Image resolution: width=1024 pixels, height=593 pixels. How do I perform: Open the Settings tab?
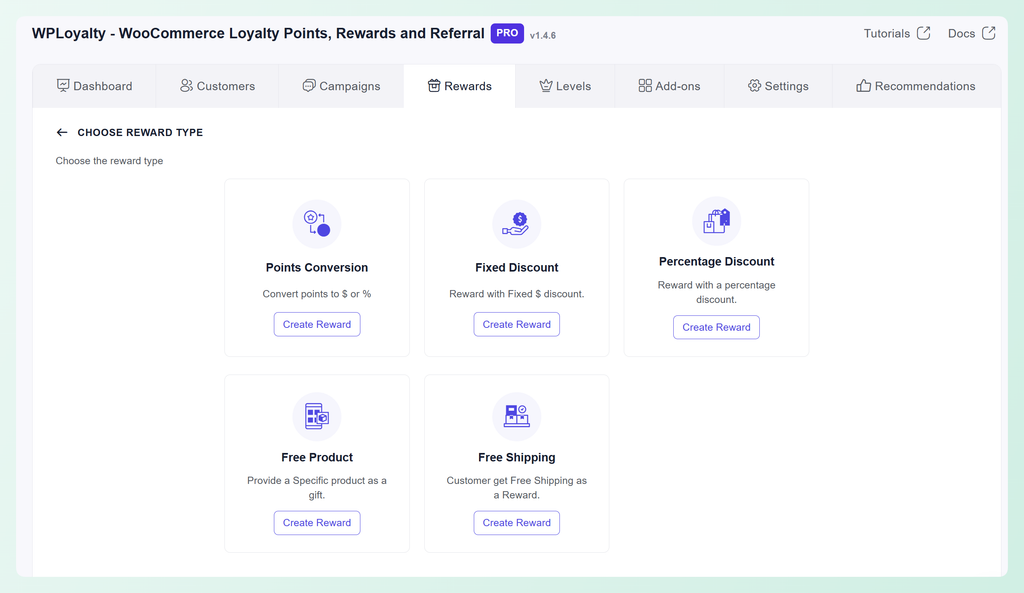(x=778, y=86)
